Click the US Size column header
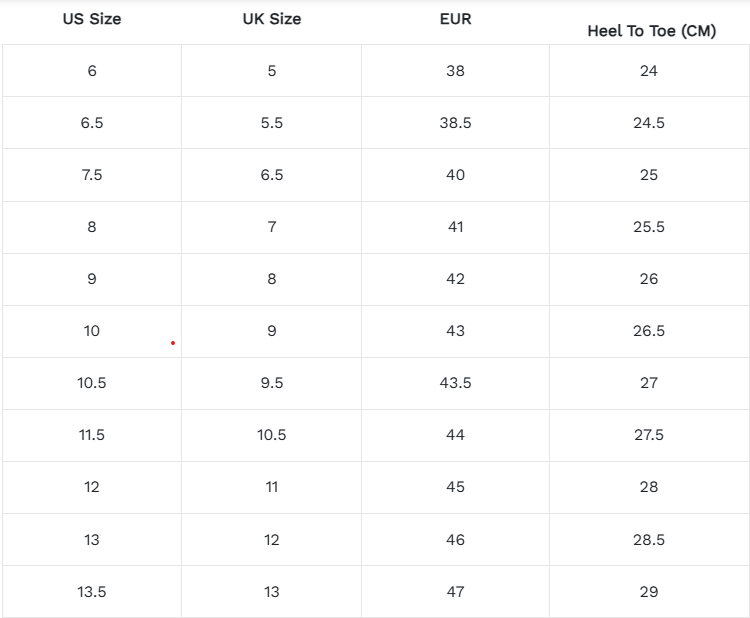Screen dimensions: 750x618 [x=92, y=19]
